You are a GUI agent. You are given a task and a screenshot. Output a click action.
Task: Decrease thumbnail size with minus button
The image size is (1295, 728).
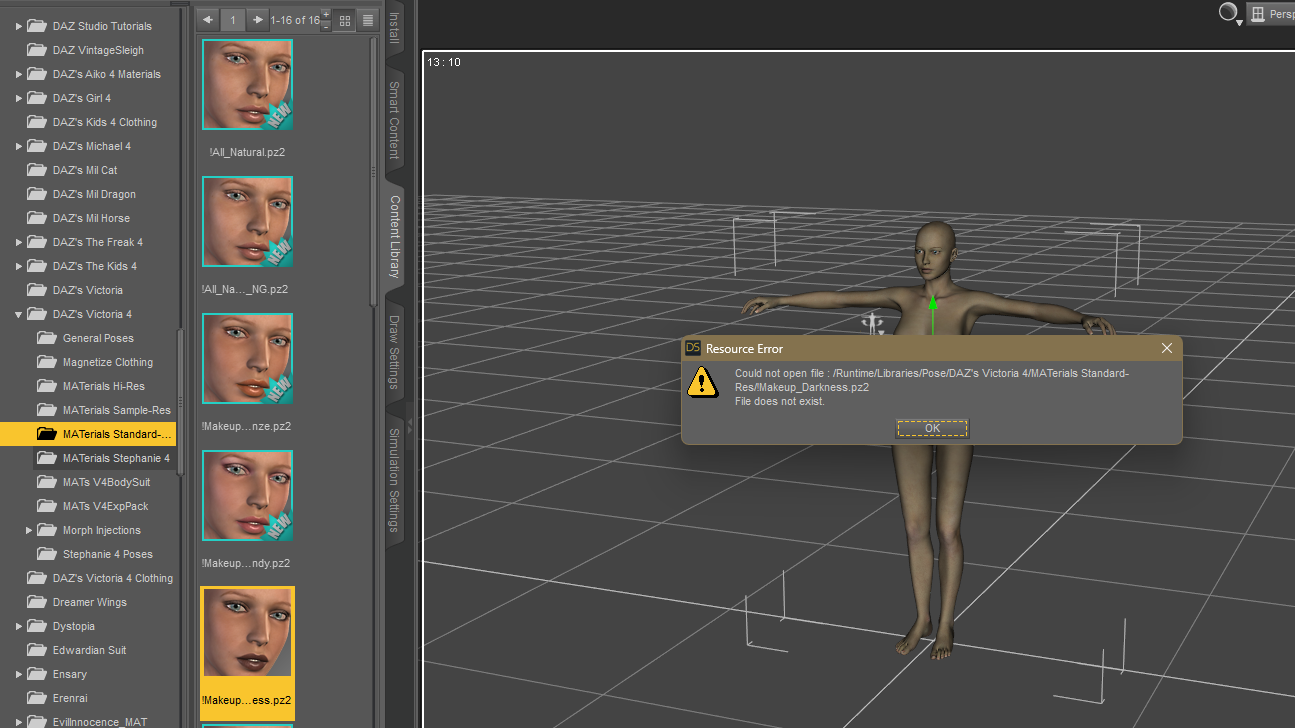(x=326, y=26)
